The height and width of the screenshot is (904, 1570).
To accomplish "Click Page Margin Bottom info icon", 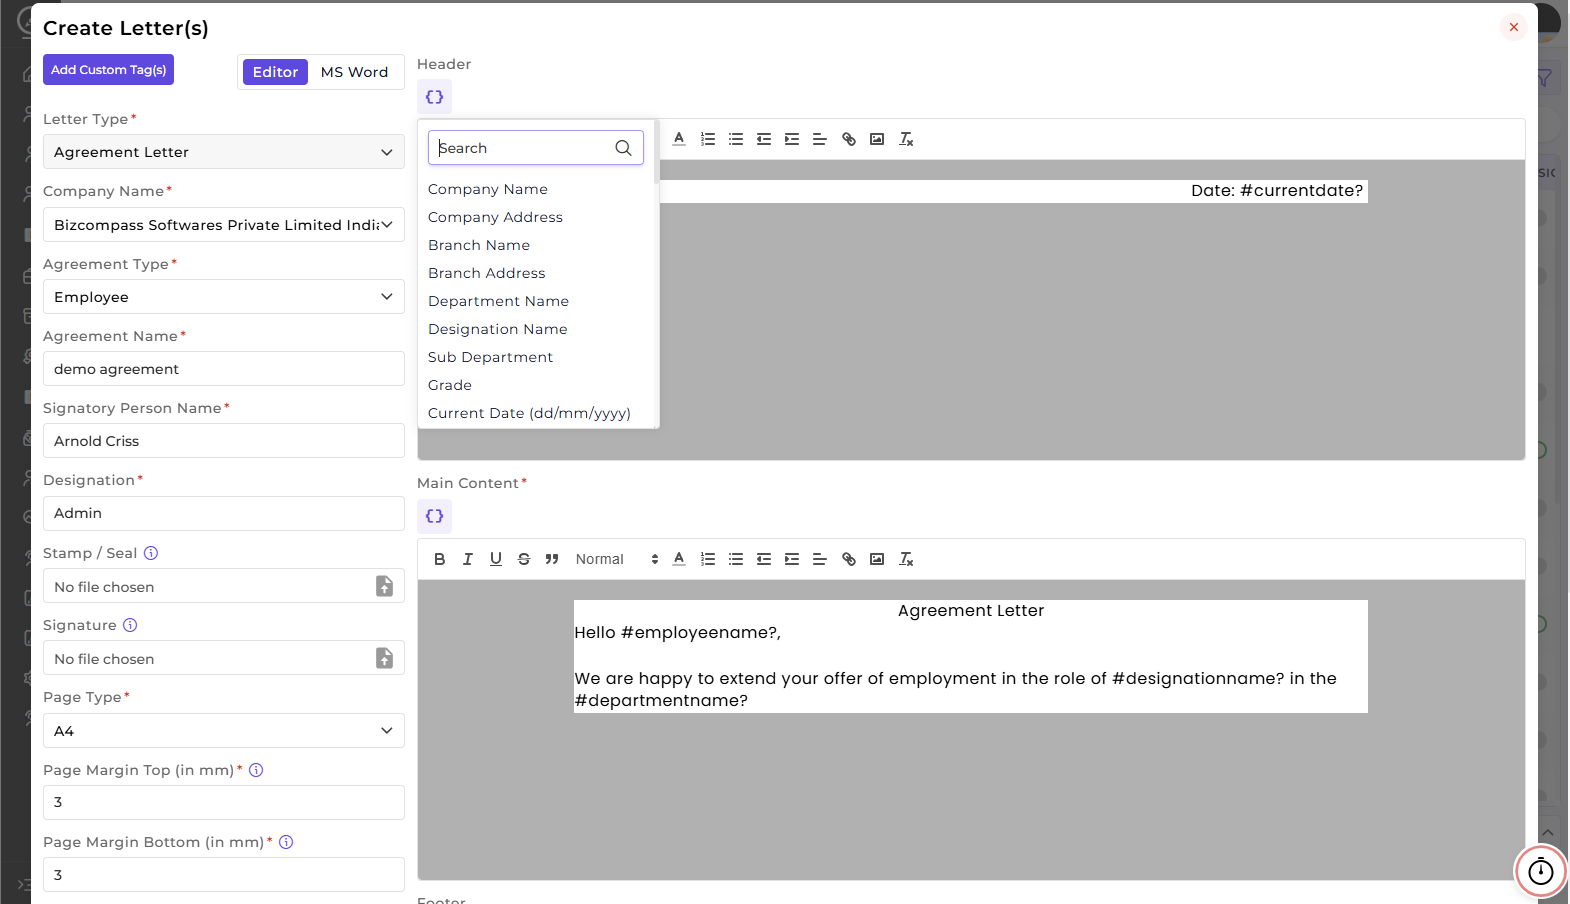I will pos(286,842).
